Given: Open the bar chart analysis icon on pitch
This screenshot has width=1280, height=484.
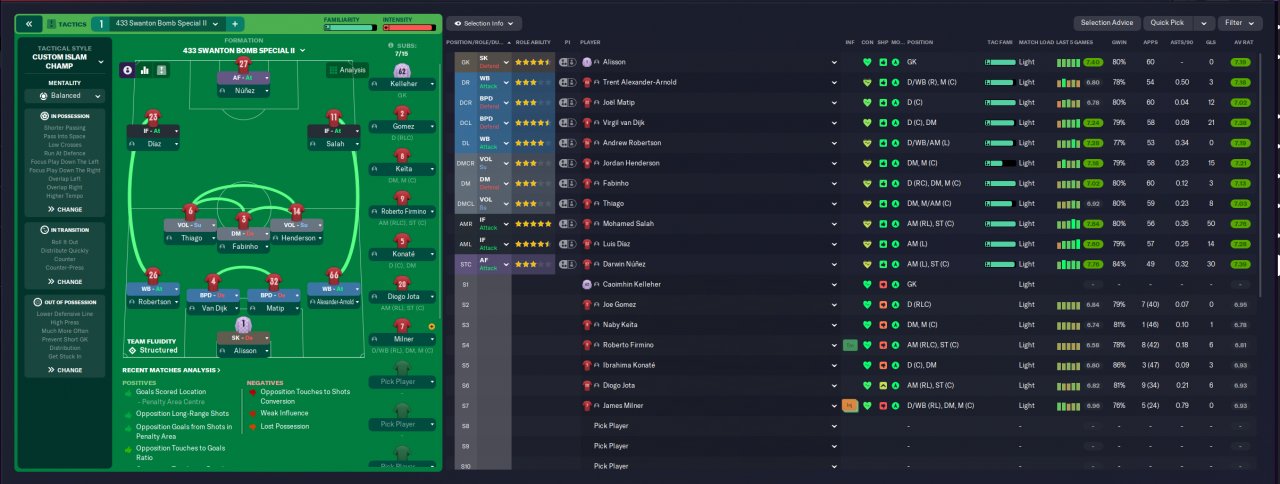Looking at the screenshot, I should pyautogui.click(x=144, y=70).
